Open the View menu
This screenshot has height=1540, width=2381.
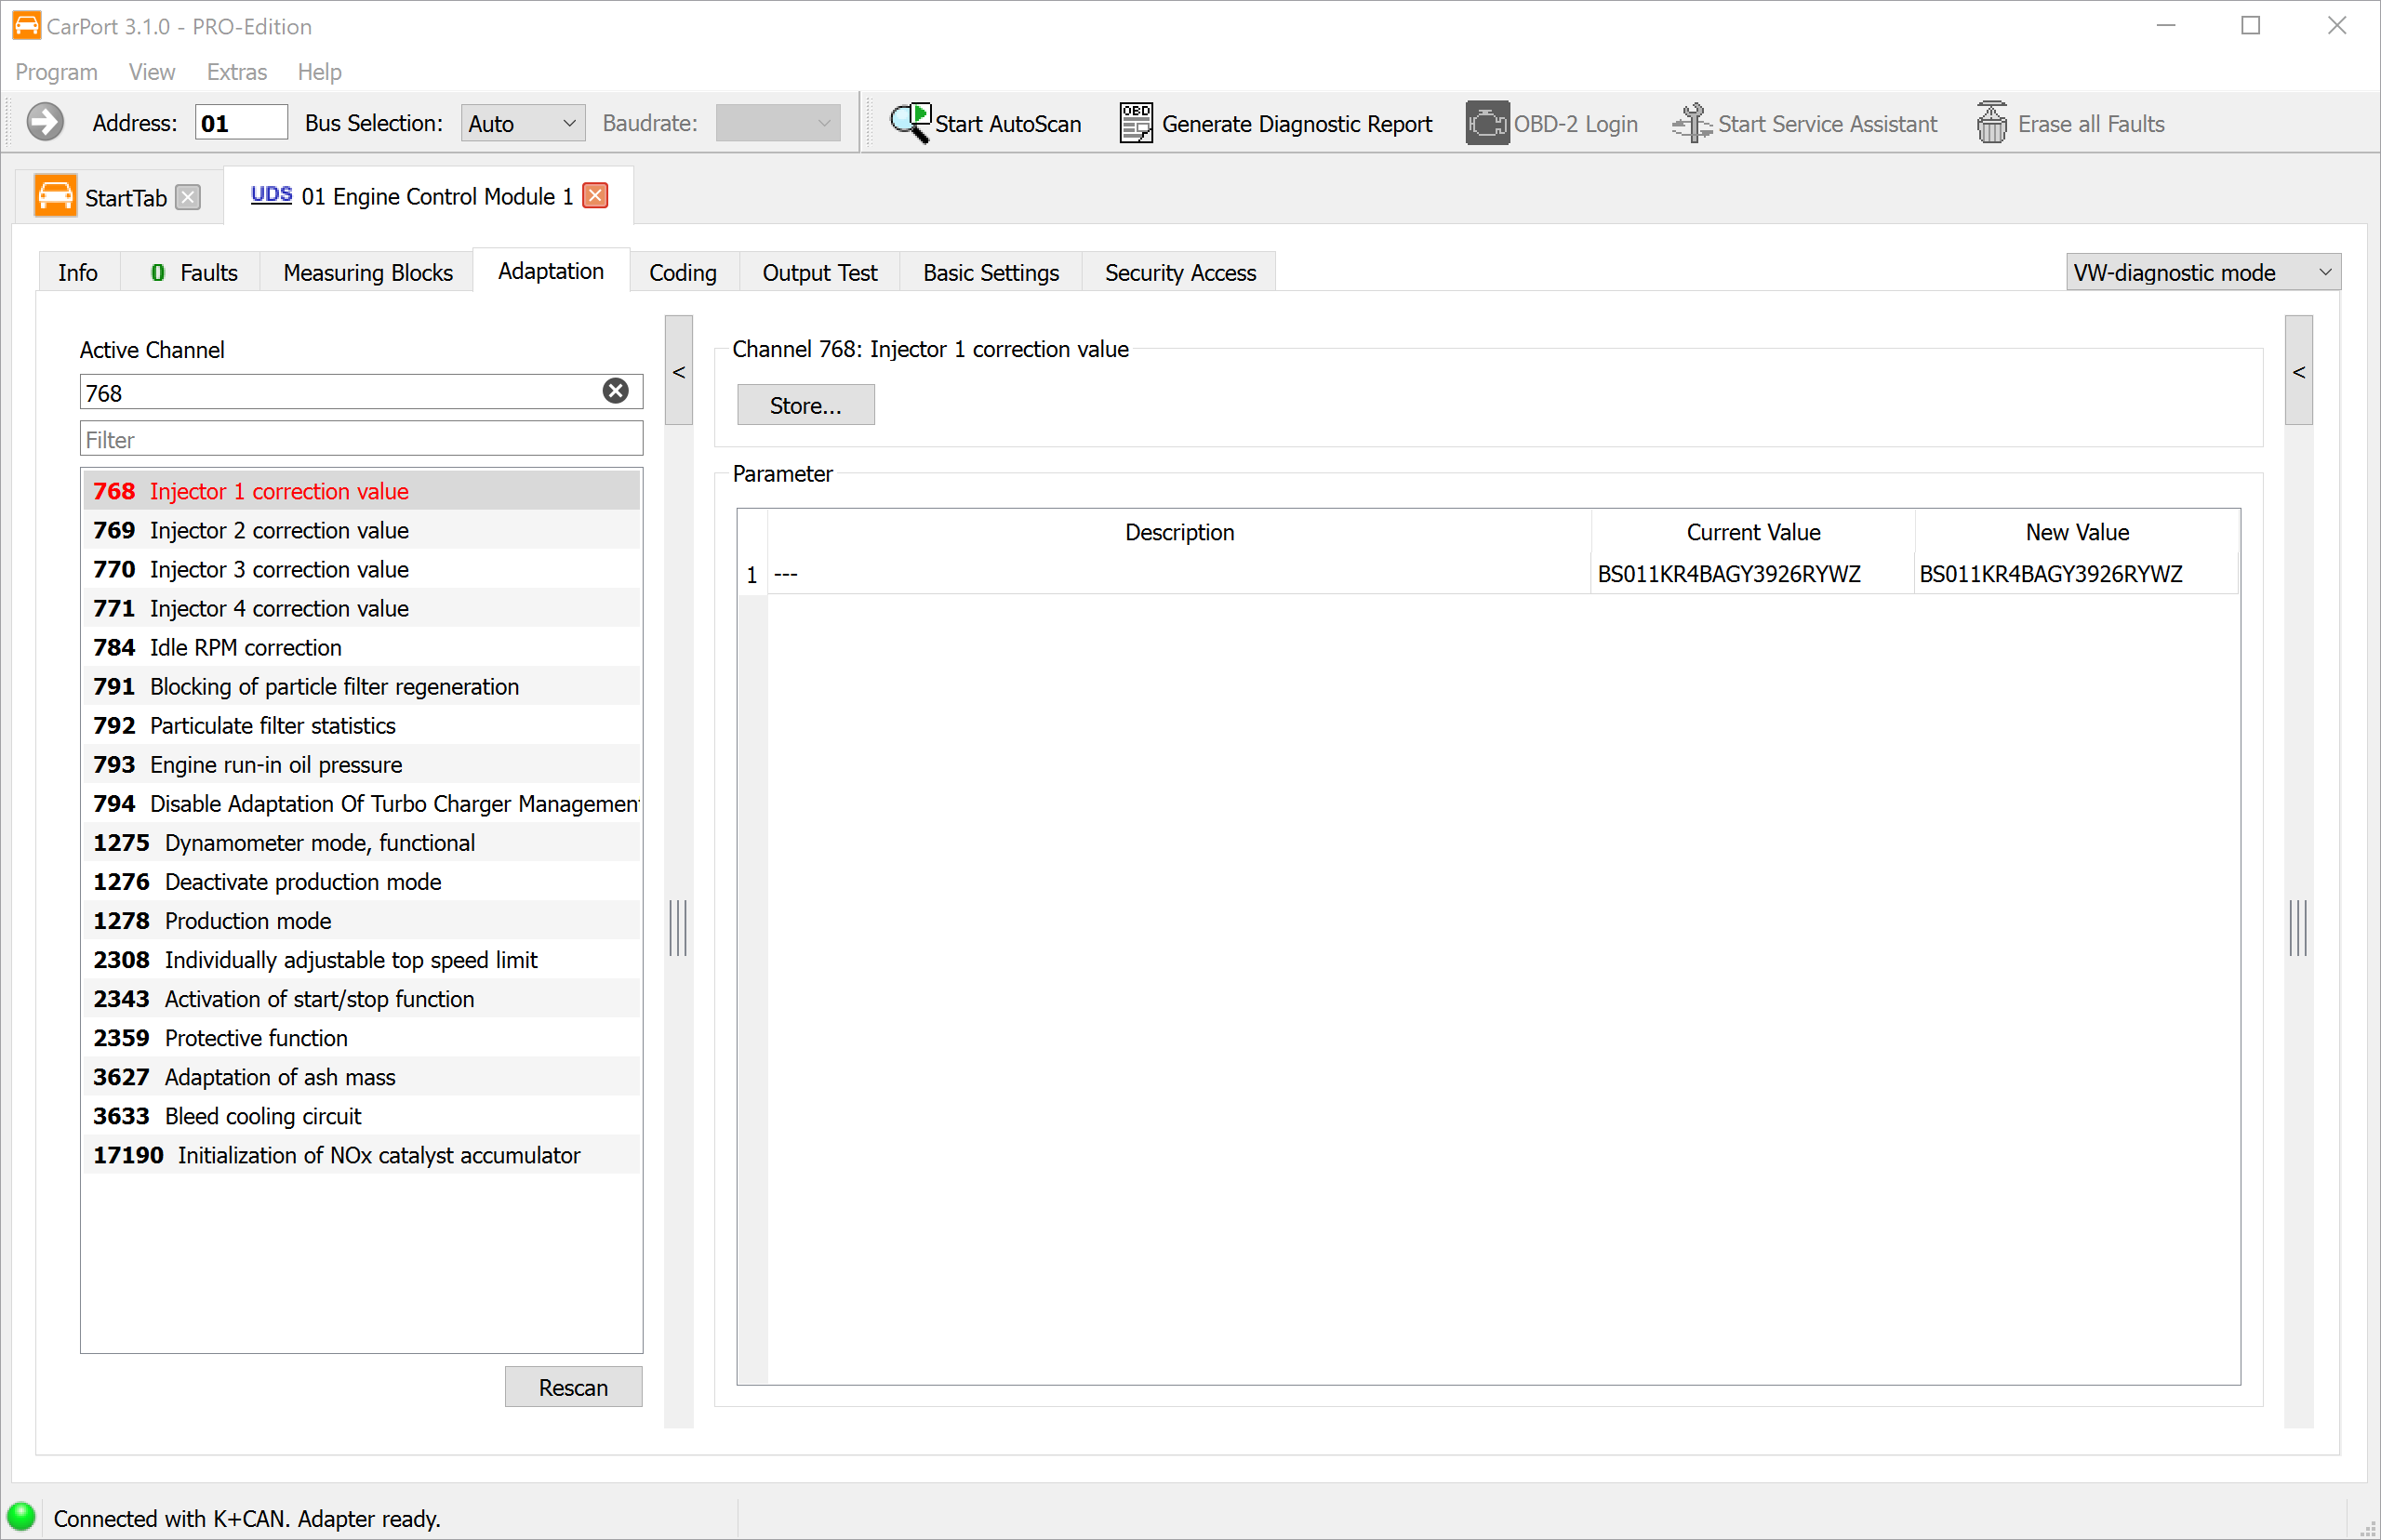151,72
